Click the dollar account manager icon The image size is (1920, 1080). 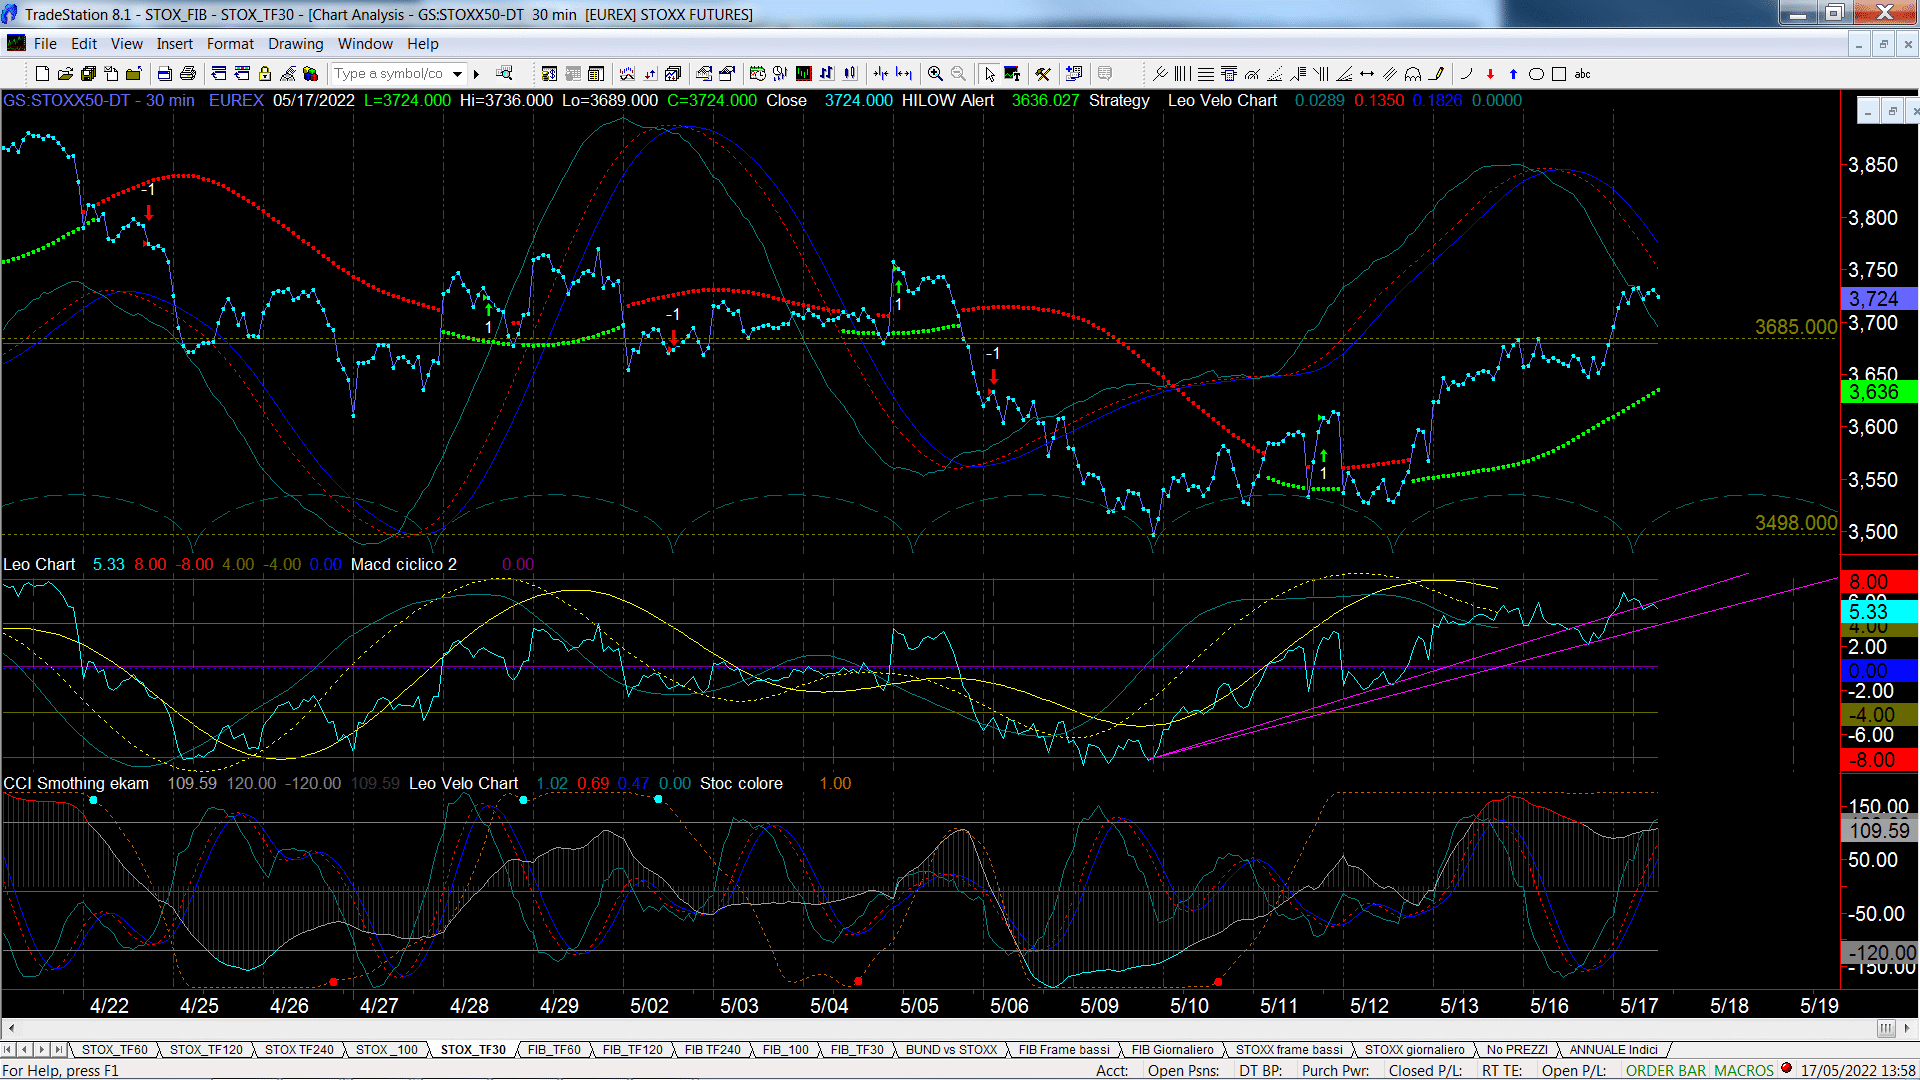pos(549,74)
